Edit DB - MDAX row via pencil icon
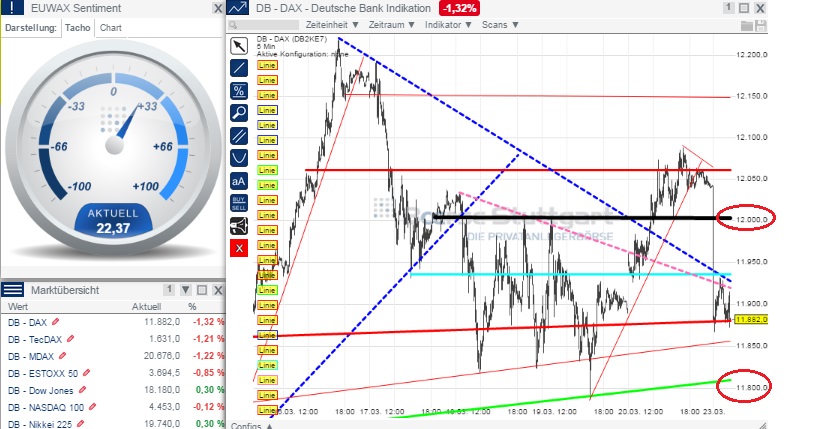The image size is (816, 429). tap(62, 356)
